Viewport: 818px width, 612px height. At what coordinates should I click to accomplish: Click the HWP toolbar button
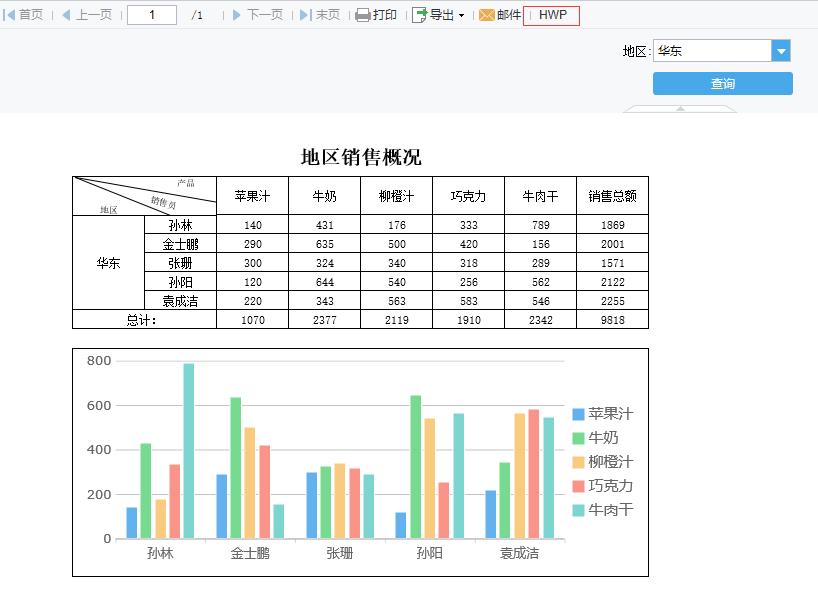552,15
